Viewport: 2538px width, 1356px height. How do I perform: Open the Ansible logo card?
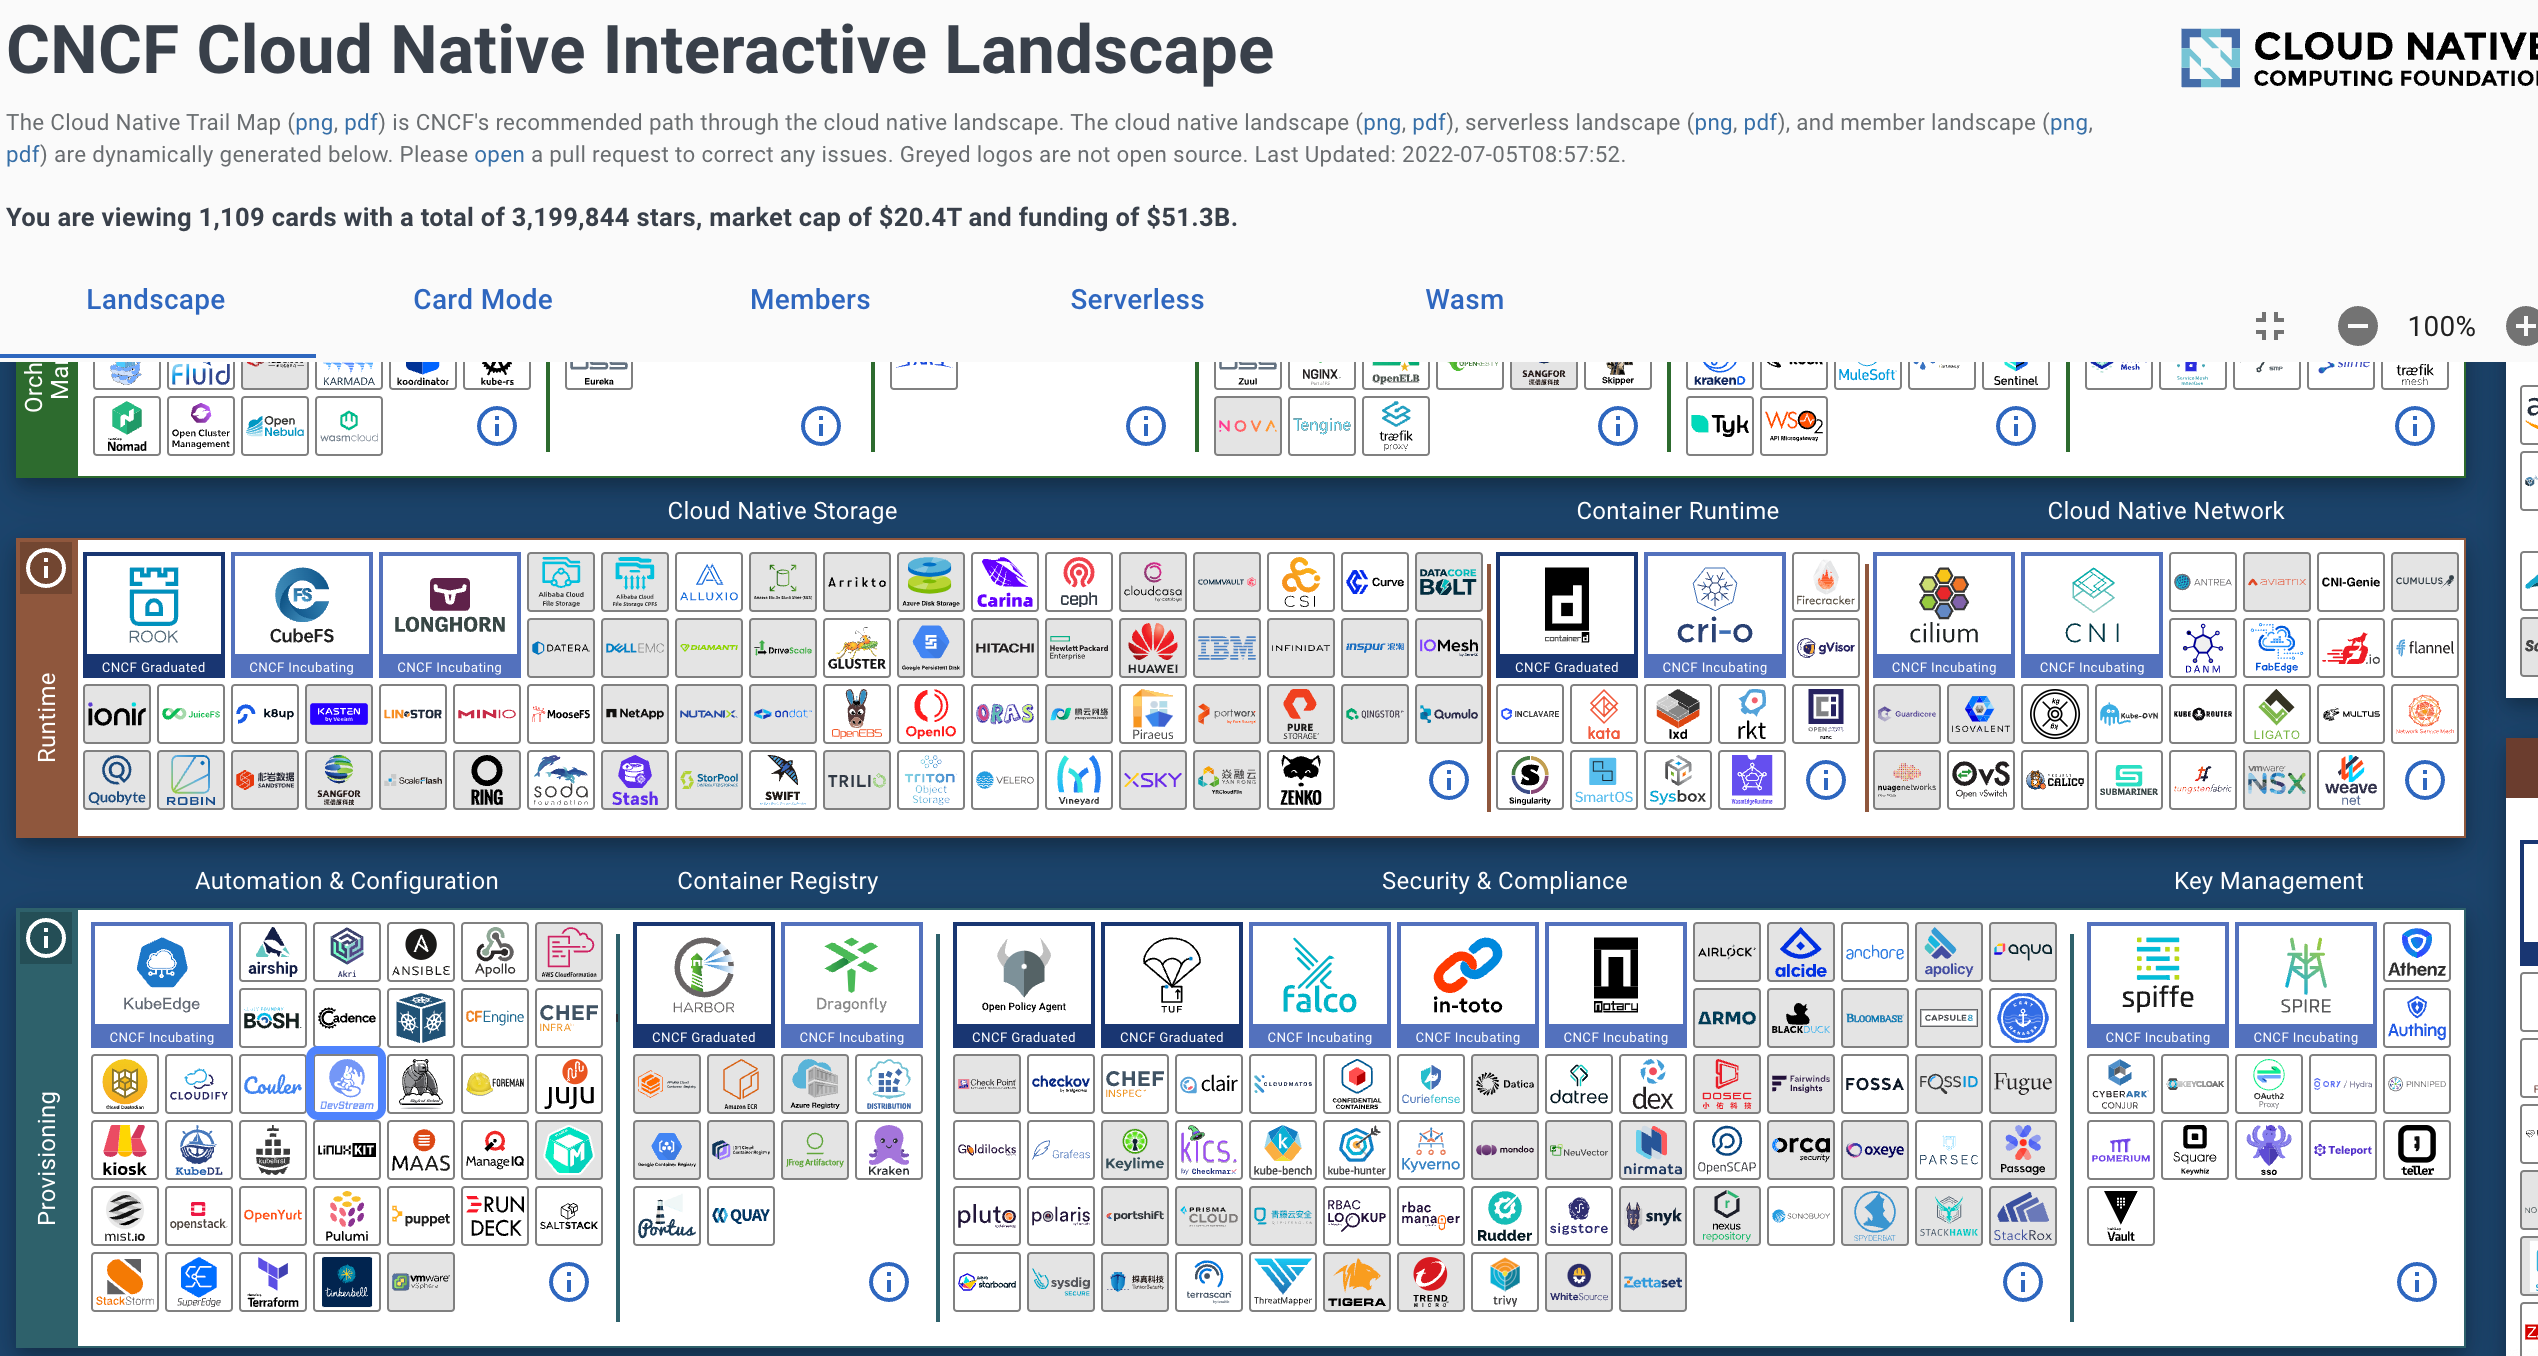click(x=421, y=952)
